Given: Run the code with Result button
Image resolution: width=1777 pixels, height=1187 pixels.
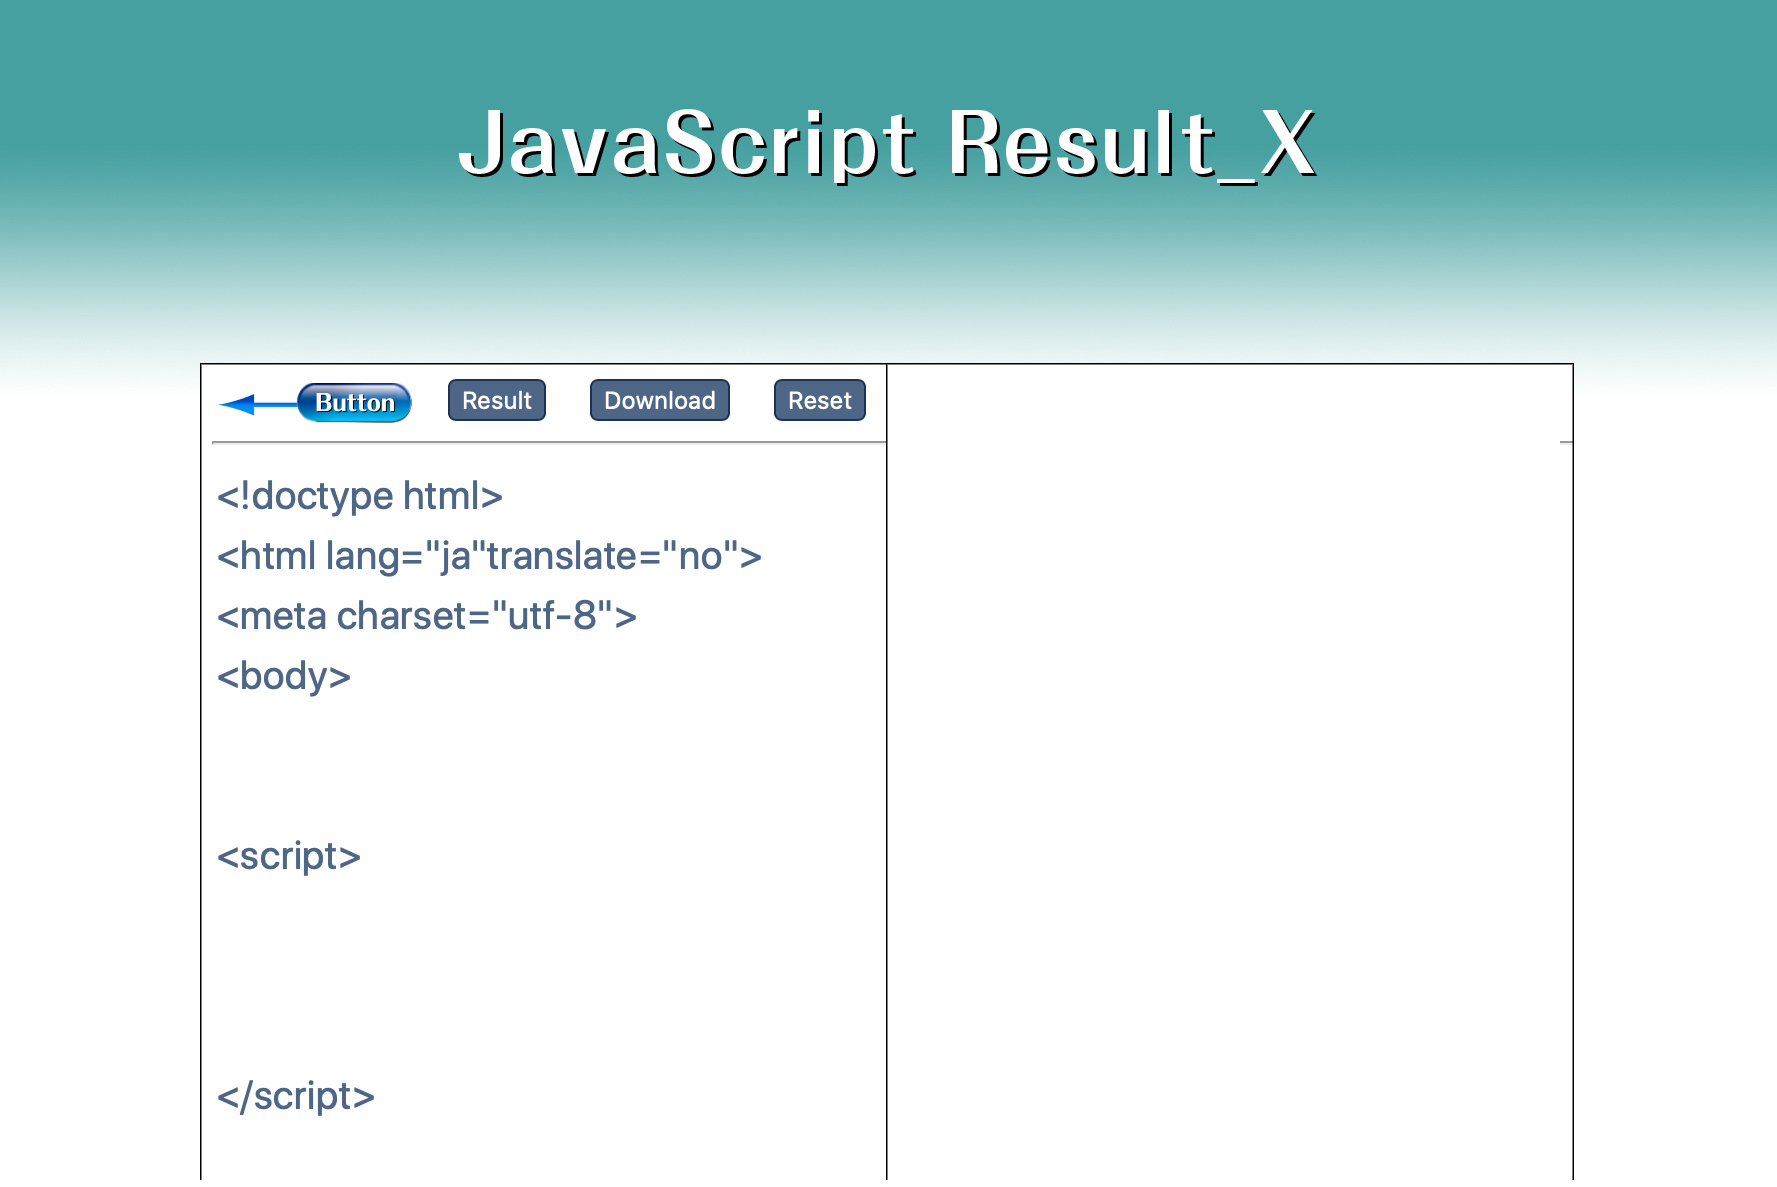Looking at the screenshot, I should click(x=497, y=401).
